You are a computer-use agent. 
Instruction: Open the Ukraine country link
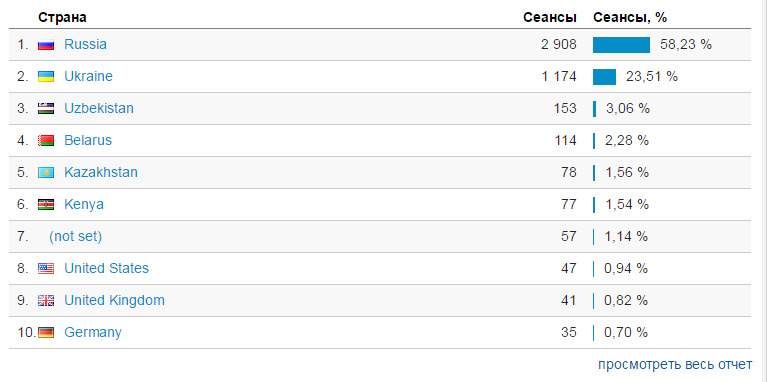(88, 76)
